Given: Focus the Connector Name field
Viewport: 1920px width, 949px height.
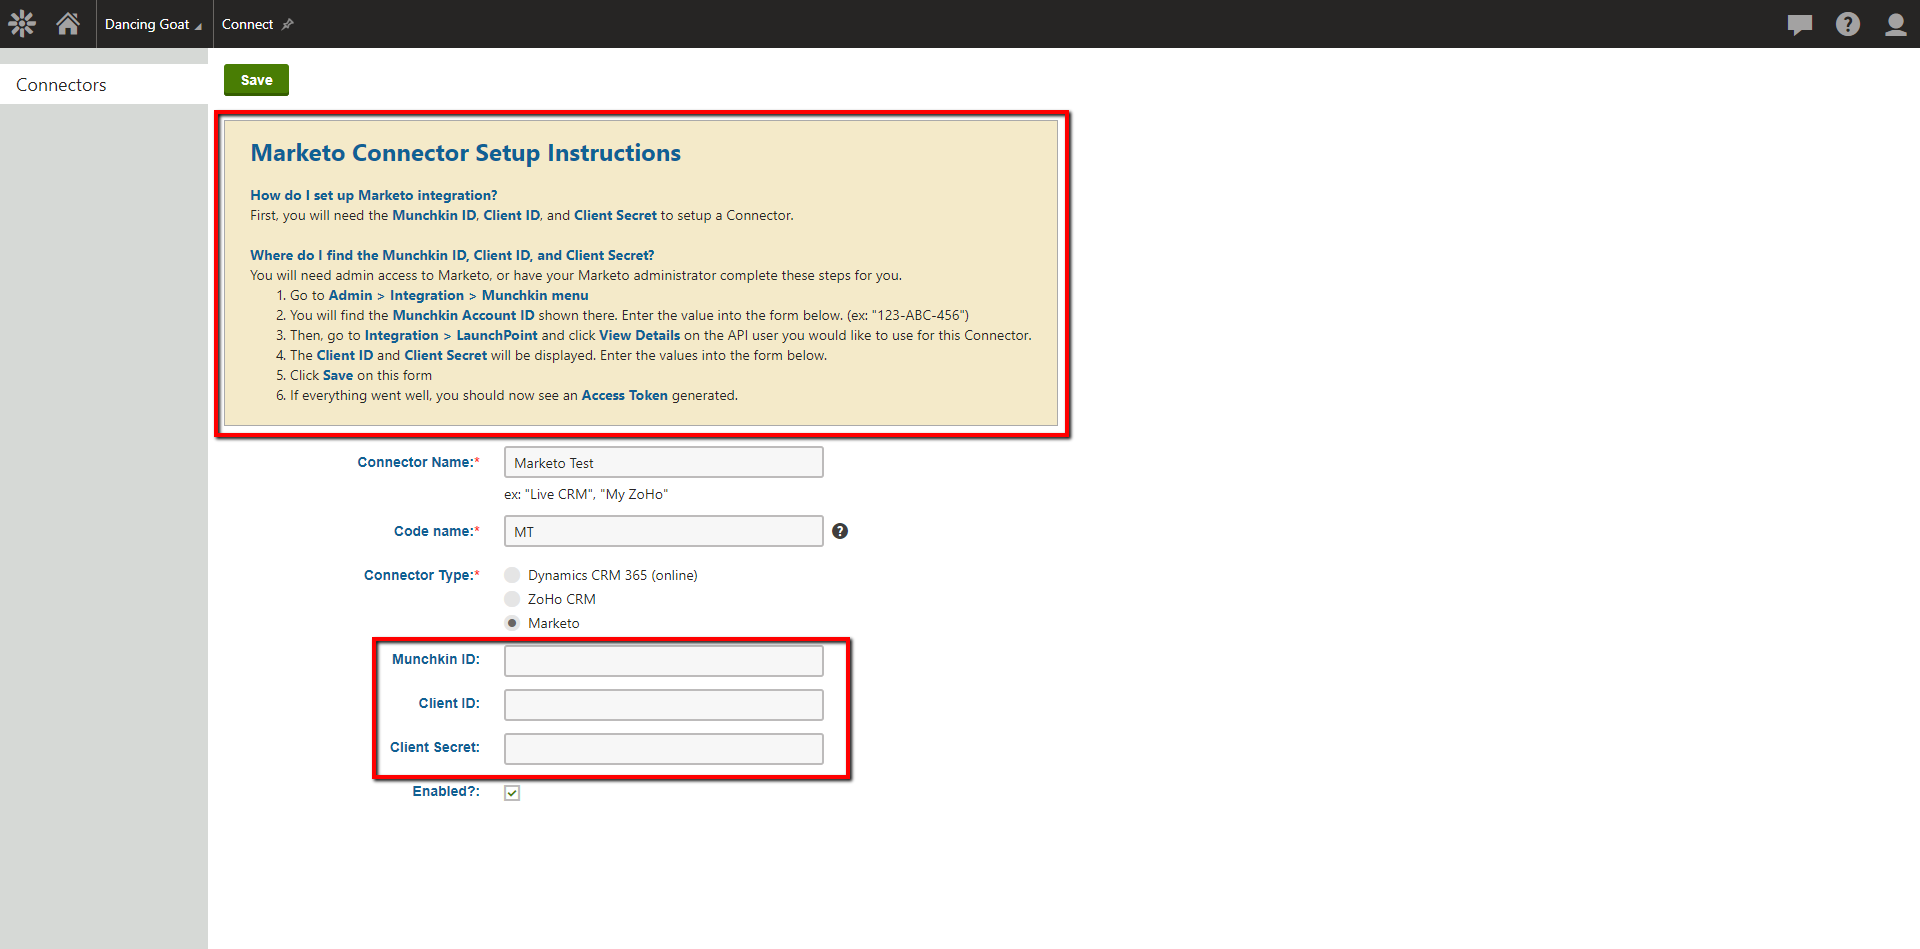Looking at the screenshot, I should [x=663, y=462].
